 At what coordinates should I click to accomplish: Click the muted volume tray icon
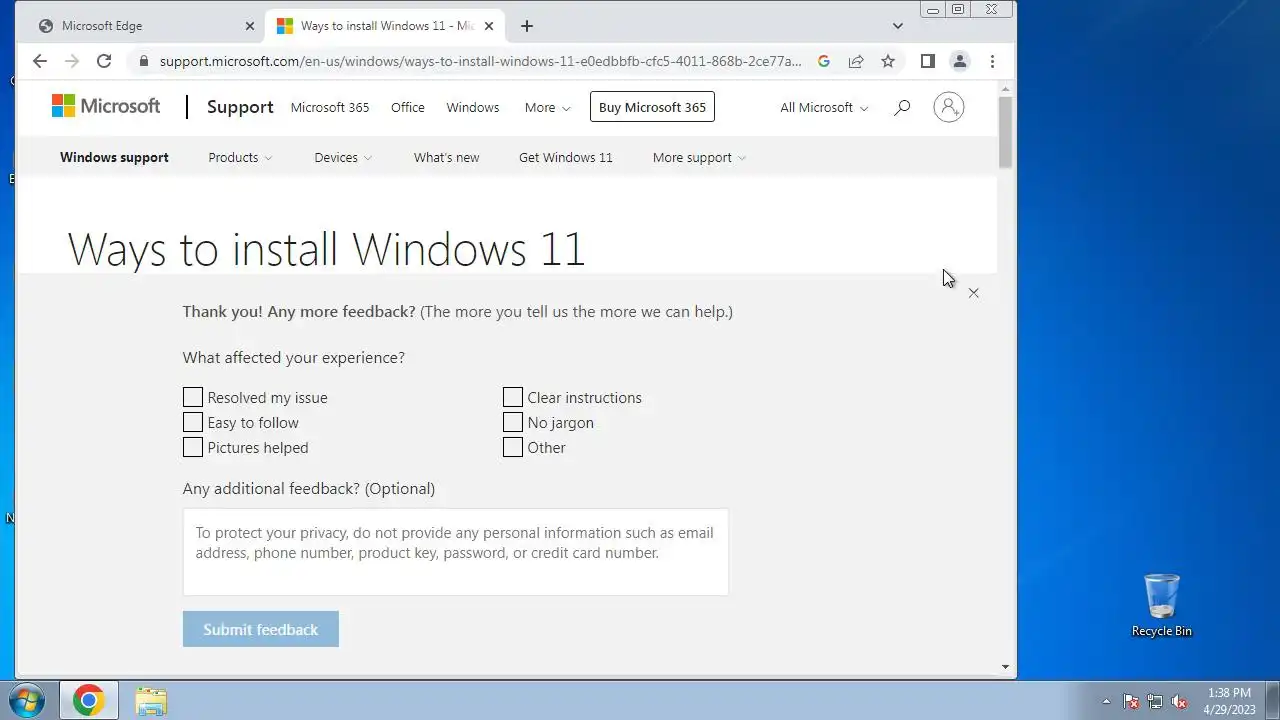[x=1179, y=701]
